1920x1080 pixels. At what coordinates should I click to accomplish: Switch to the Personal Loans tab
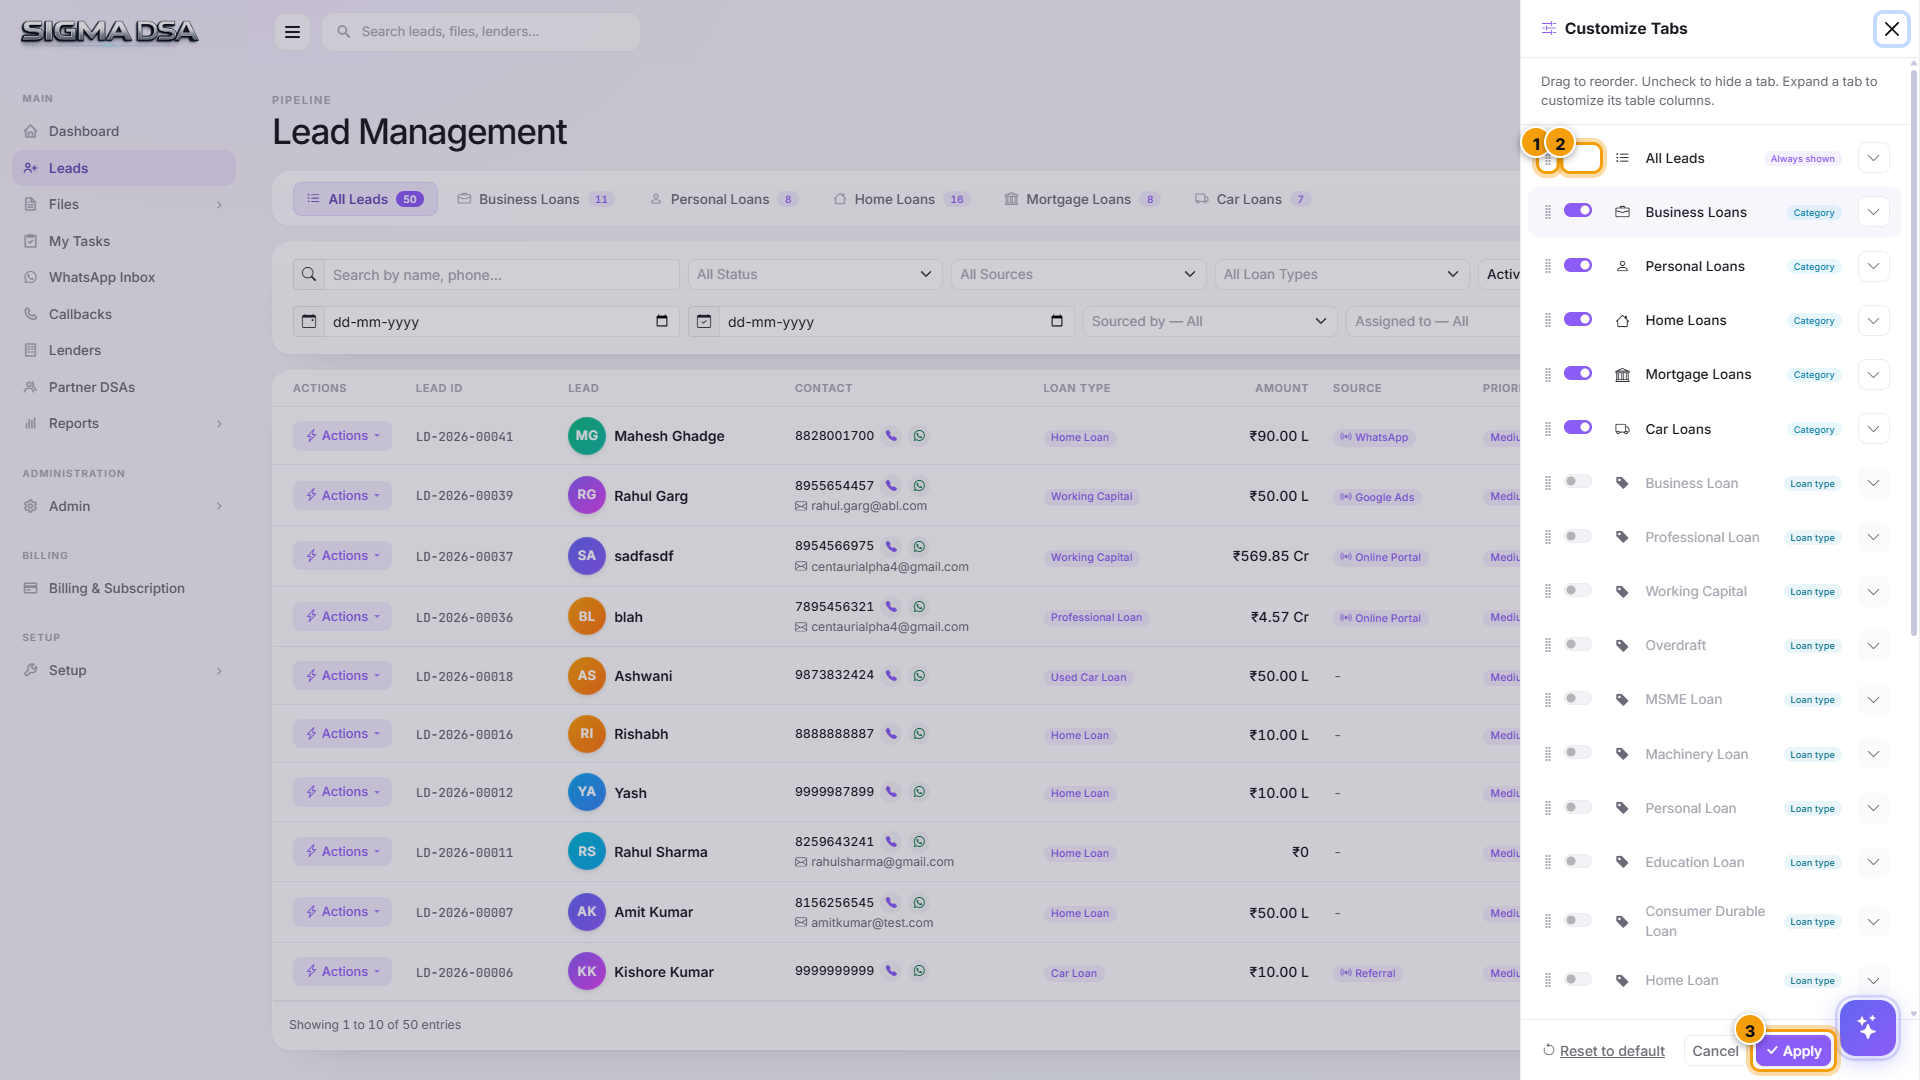[723, 200]
